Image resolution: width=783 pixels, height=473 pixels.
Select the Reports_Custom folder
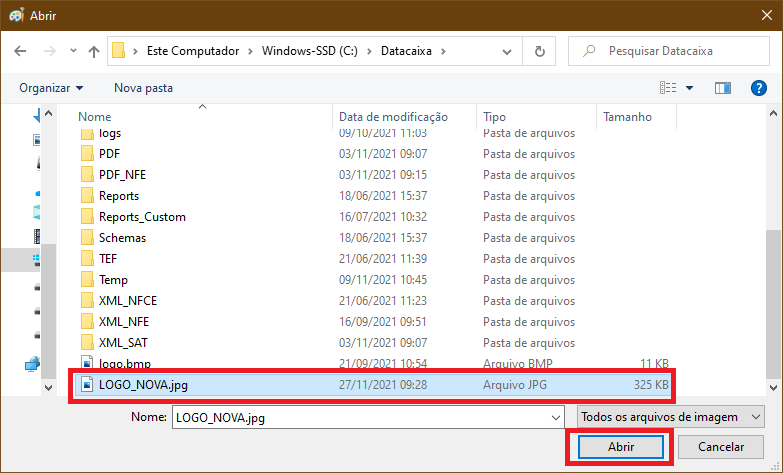tap(141, 217)
